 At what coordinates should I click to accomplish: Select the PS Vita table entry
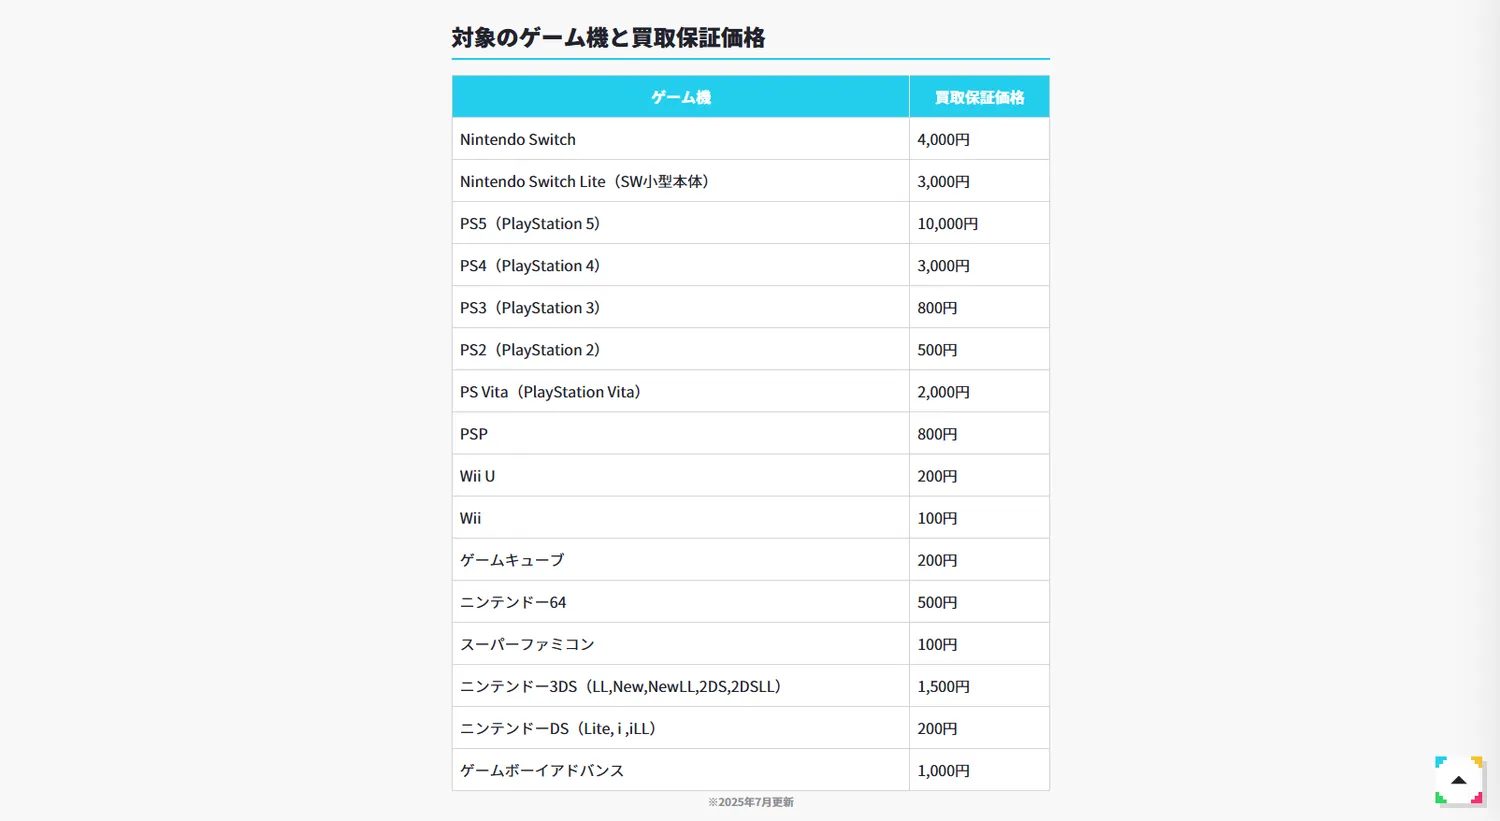pyautogui.click(x=550, y=392)
